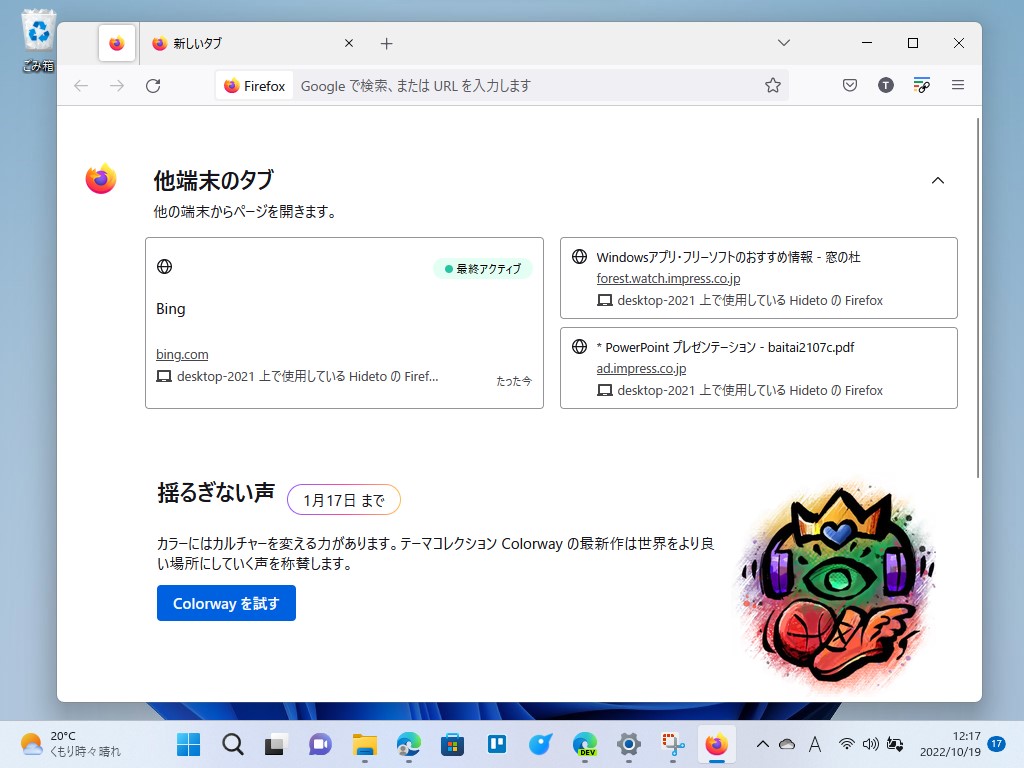Open the tab list dropdown chevron
Screen dimensions: 1024x768
(783, 43)
